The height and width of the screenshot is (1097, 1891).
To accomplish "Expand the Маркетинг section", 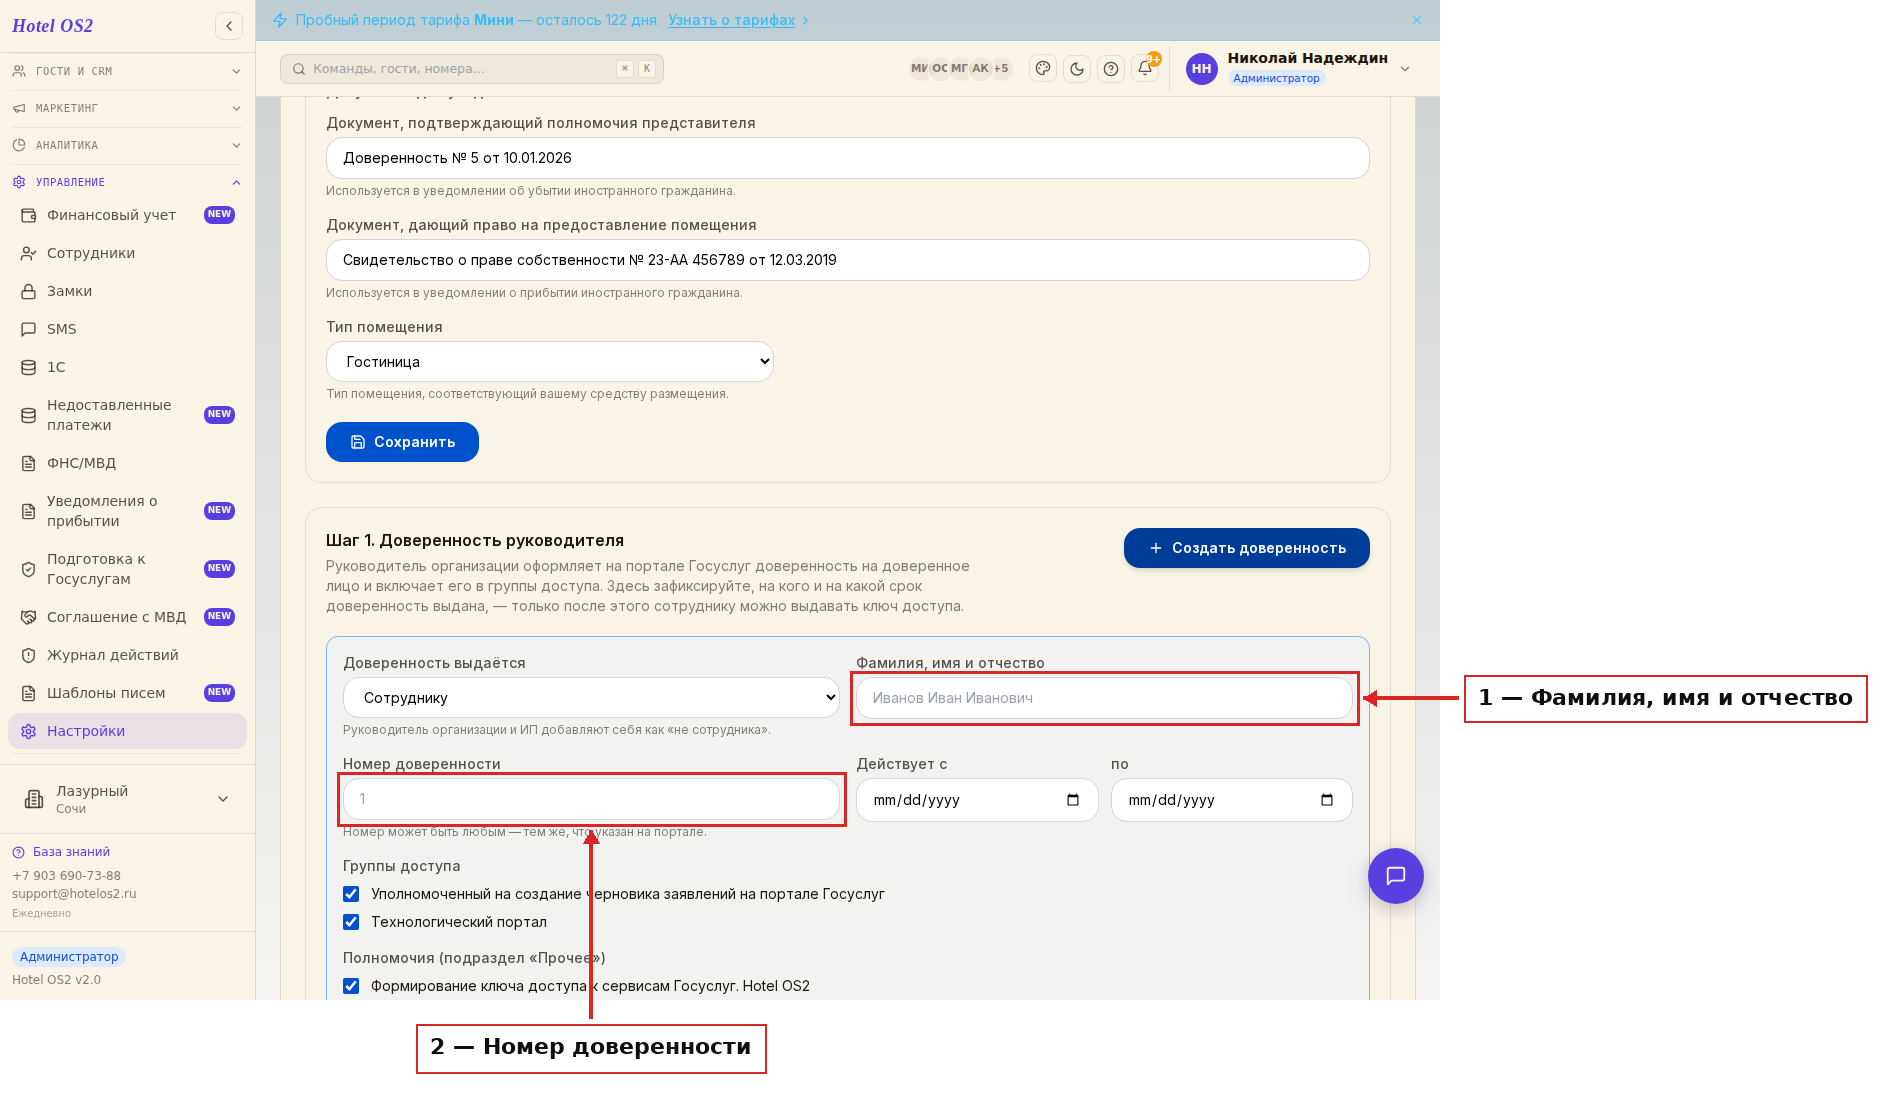I will (127, 108).
